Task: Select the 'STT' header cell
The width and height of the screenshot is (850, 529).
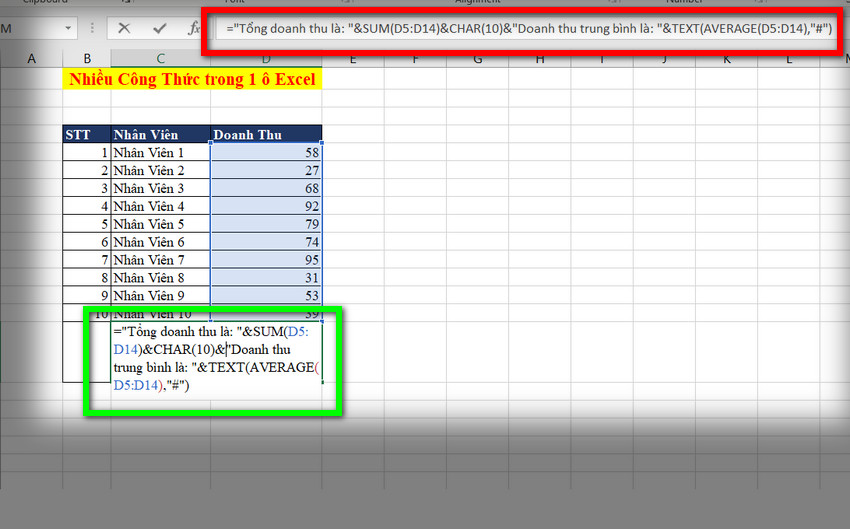Action: pyautogui.click(x=87, y=134)
